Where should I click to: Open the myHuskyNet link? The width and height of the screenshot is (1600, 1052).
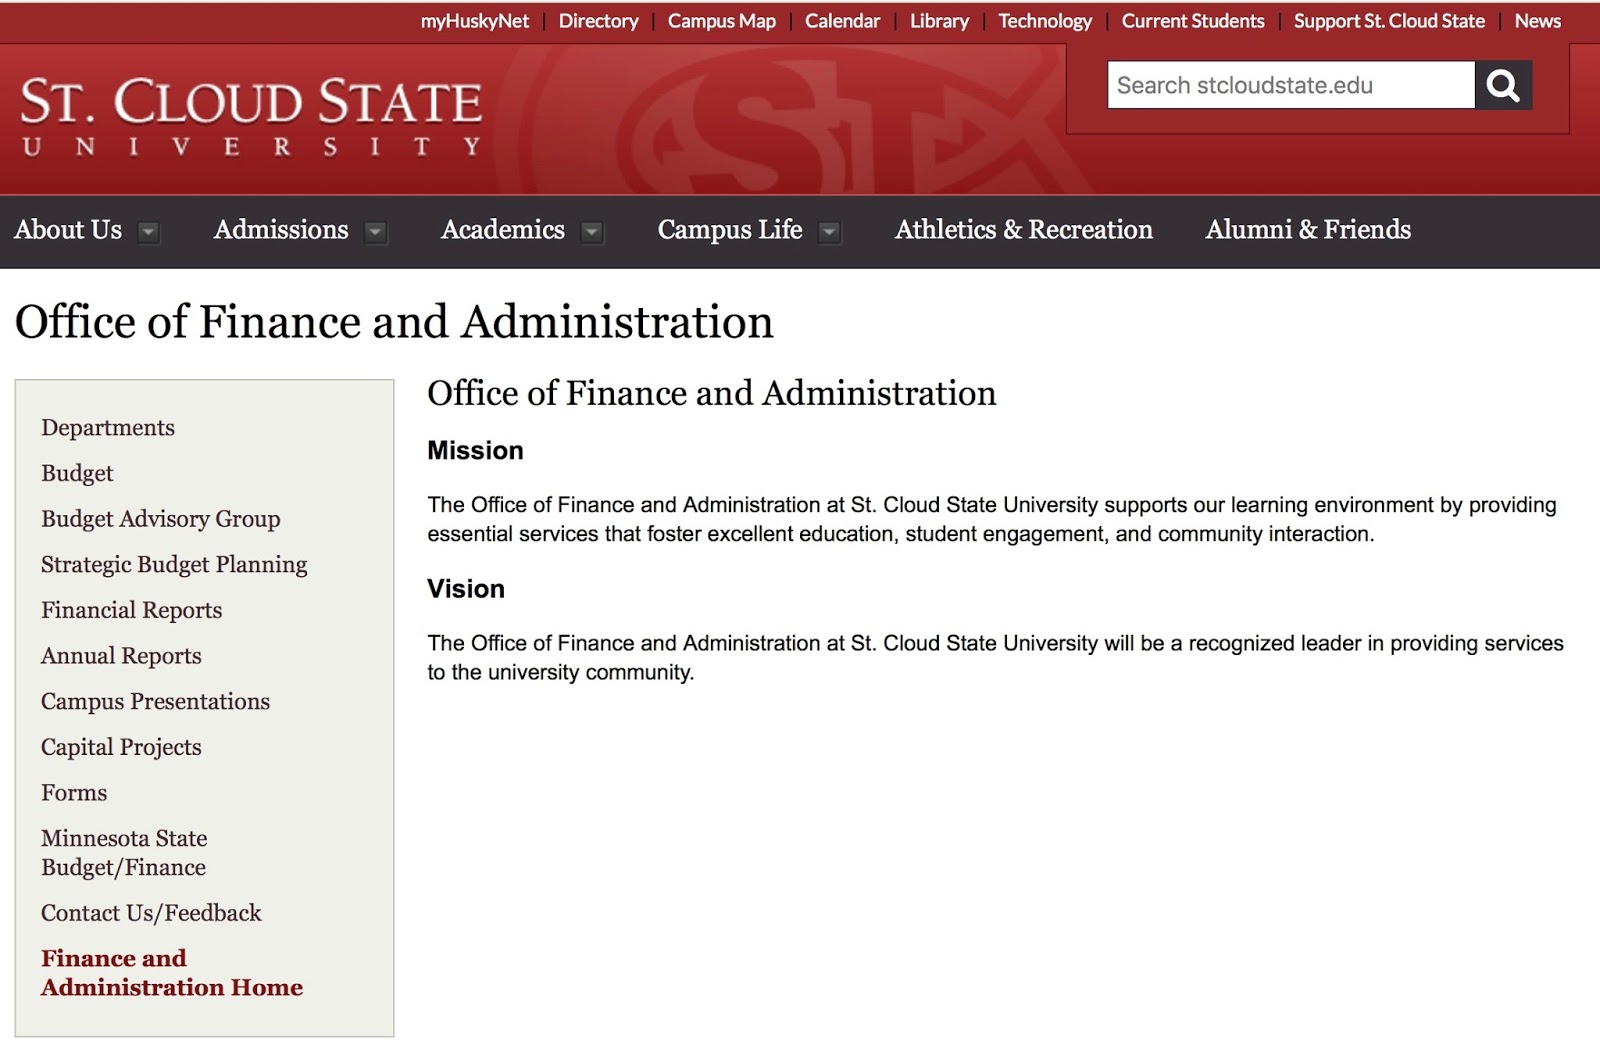point(475,21)
